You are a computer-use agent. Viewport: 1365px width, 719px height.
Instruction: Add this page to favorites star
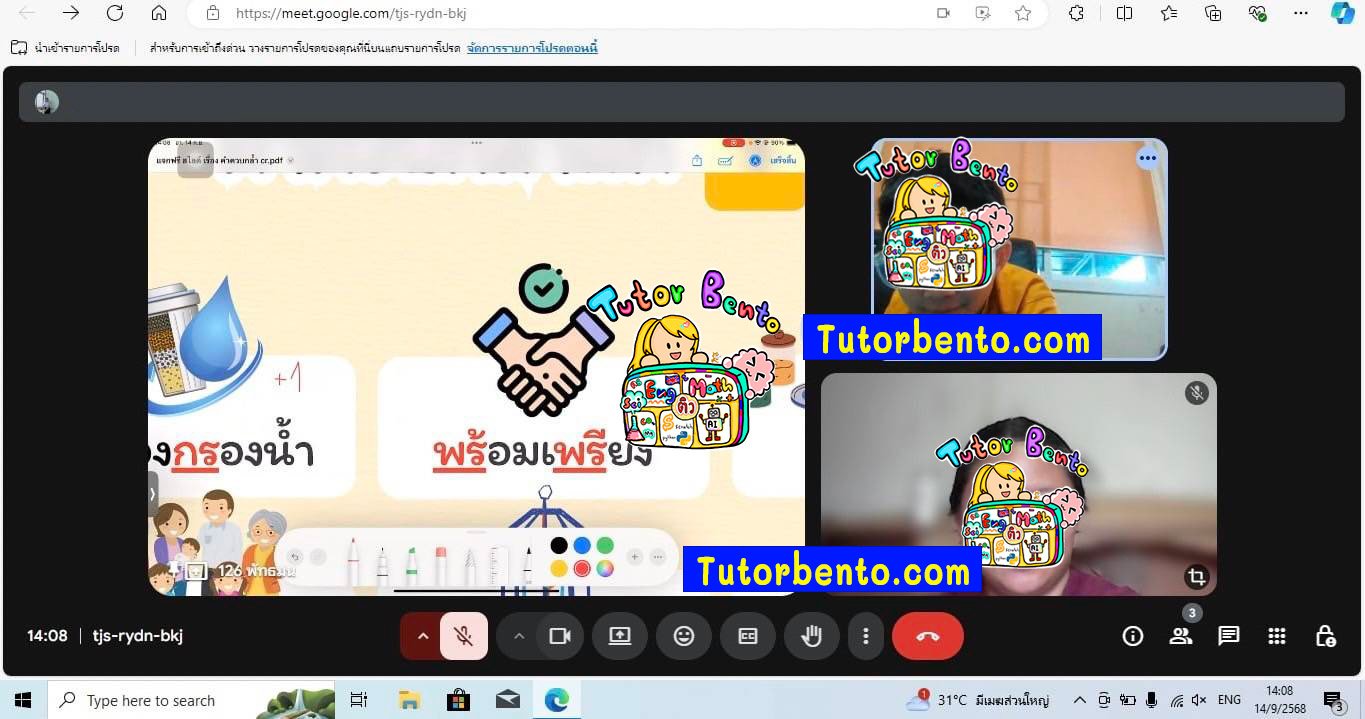[x=1023, y=13]
